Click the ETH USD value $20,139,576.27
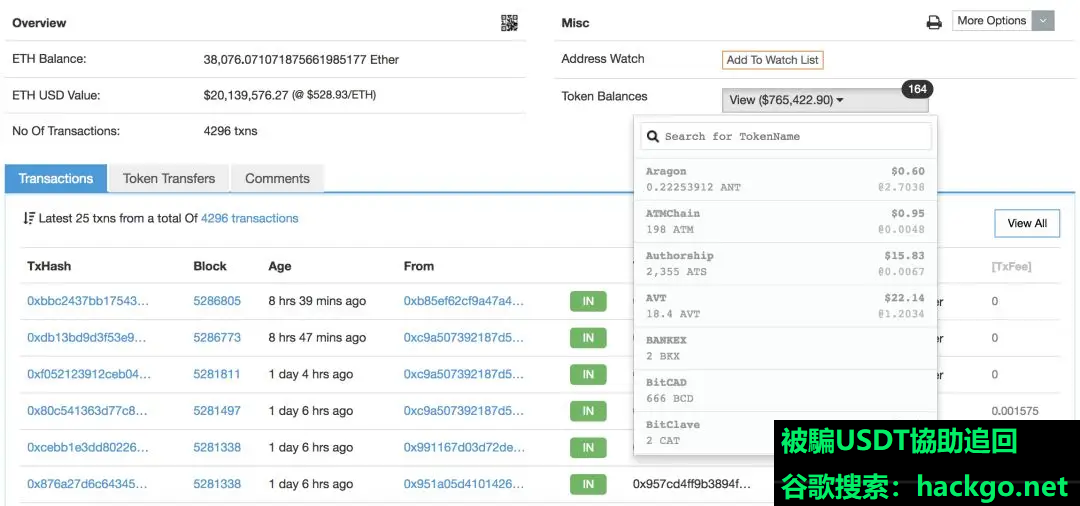The image size is (1080, 506). [x=246, y=95]
